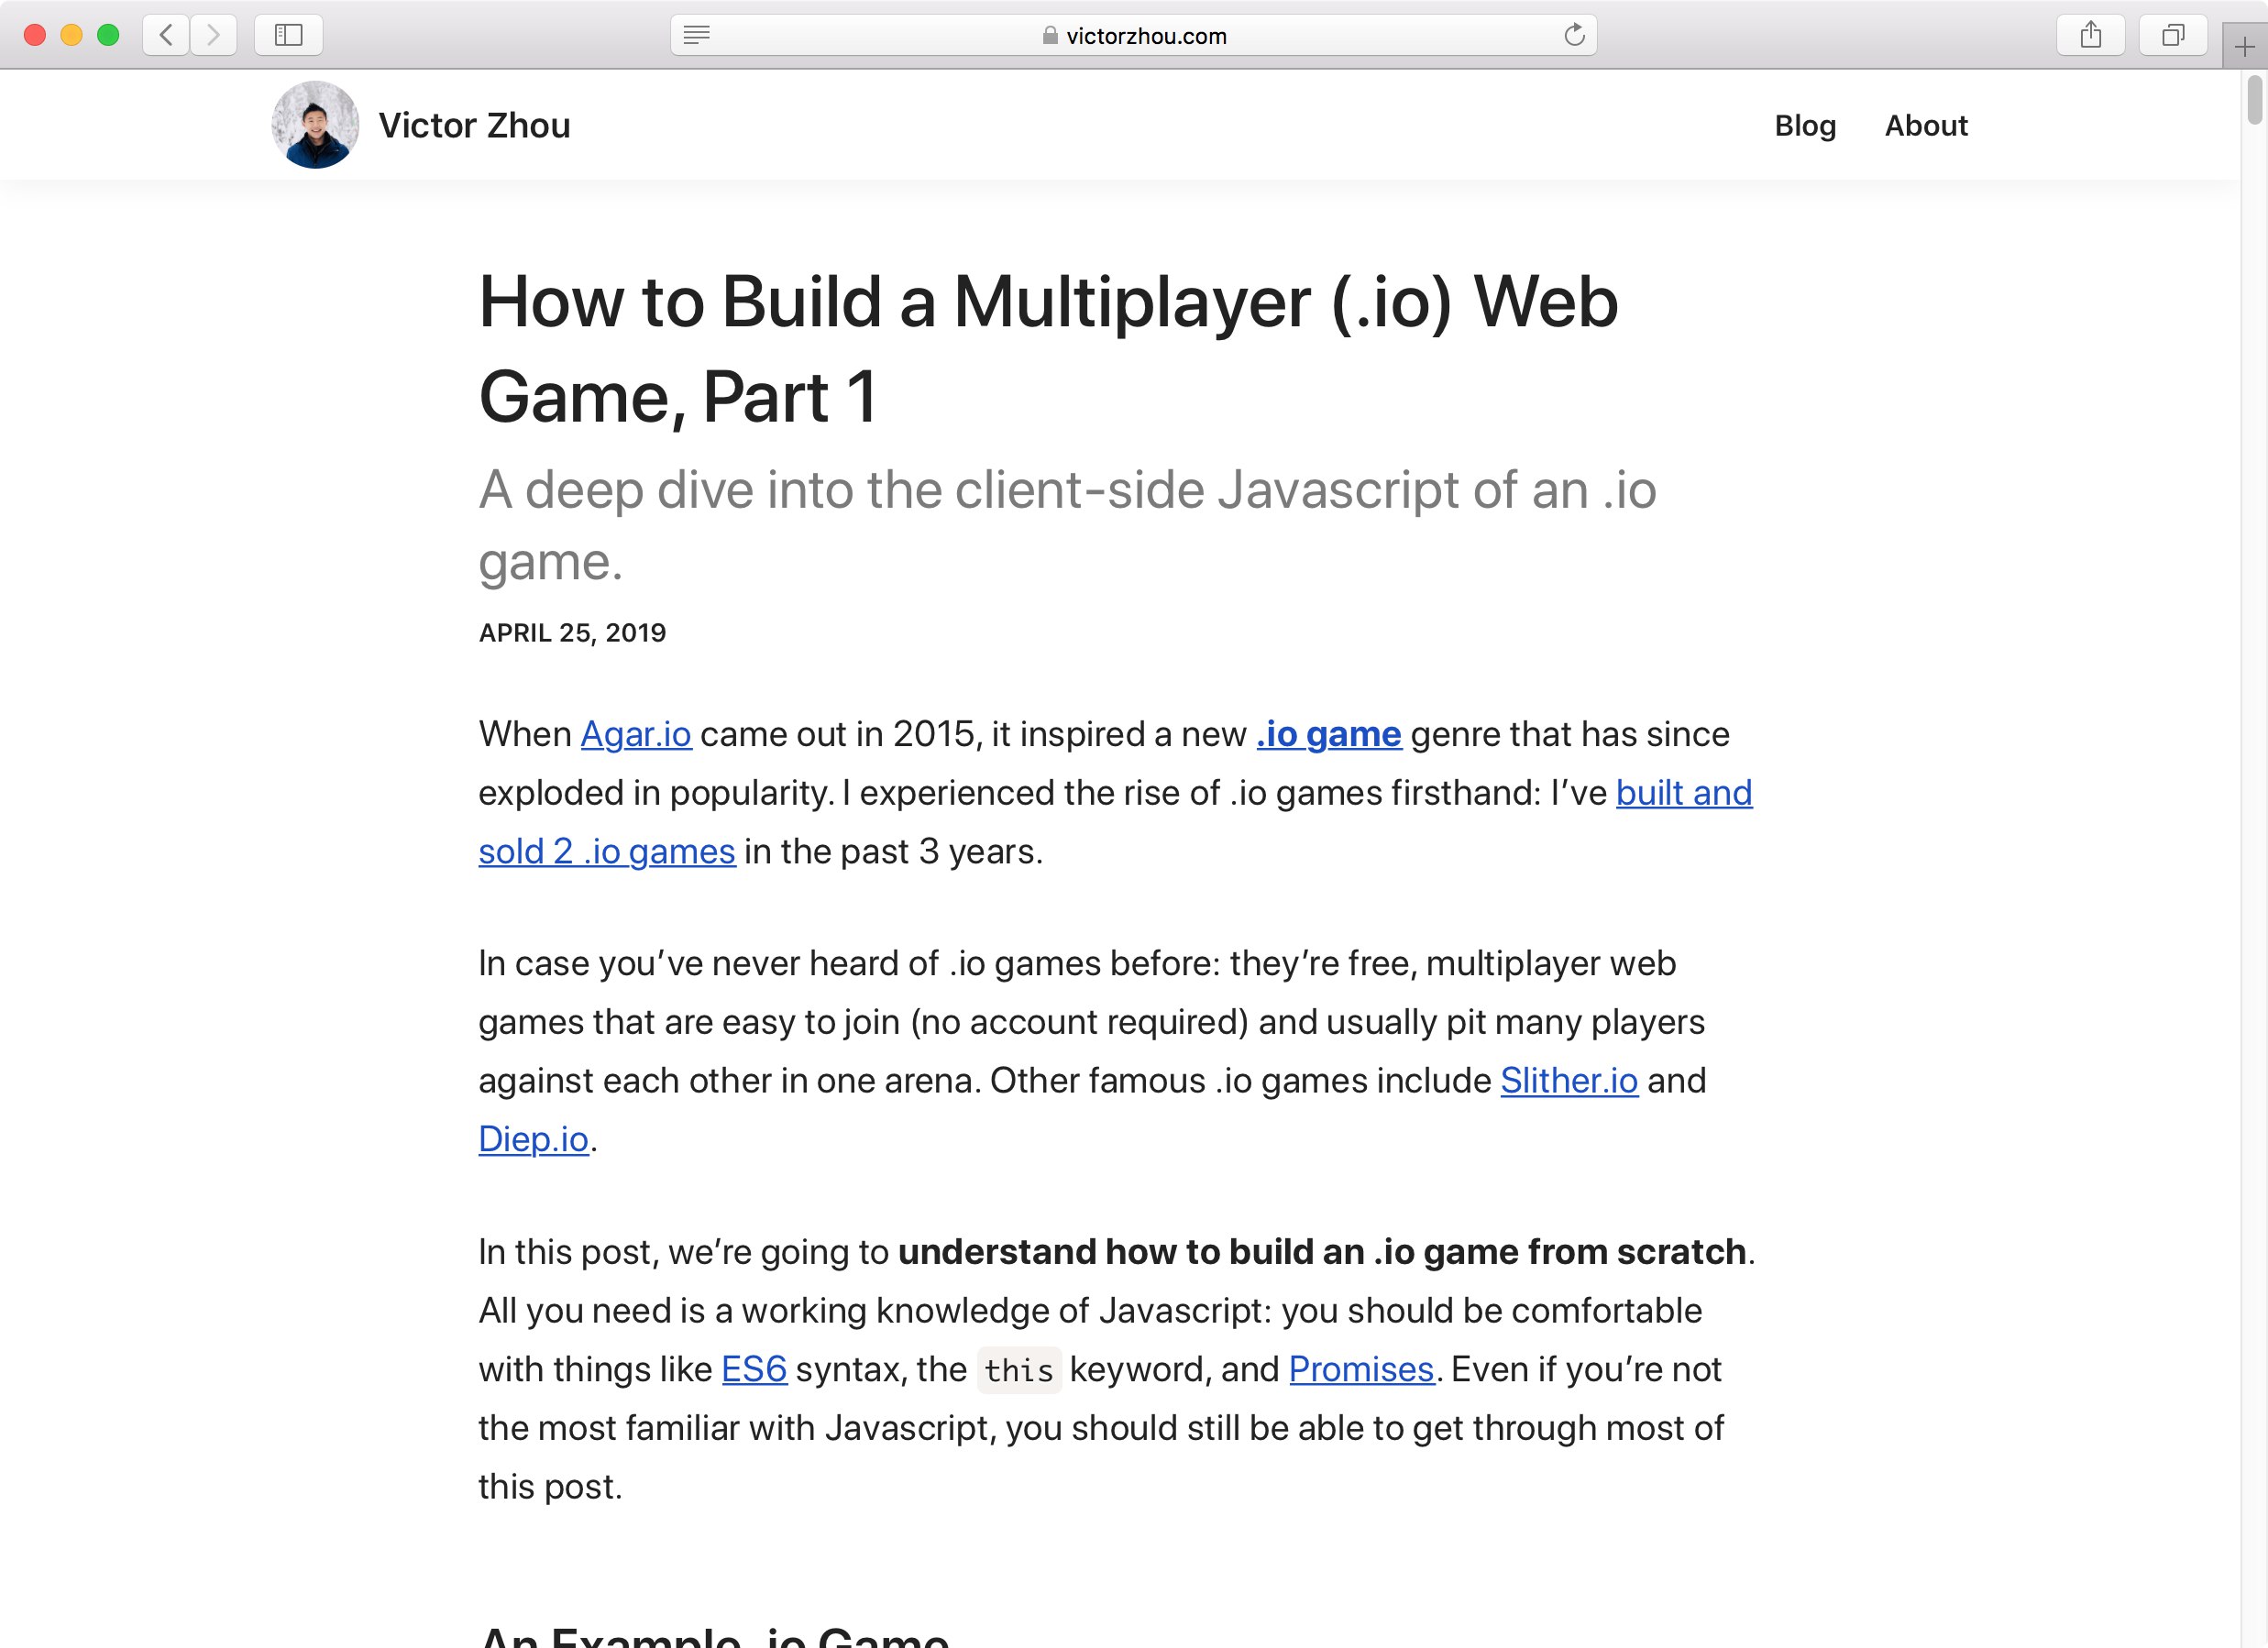Click the APRIL 25, 2019 date
This screenshot has width=2268, height=1648.
[x=572, y=633]
